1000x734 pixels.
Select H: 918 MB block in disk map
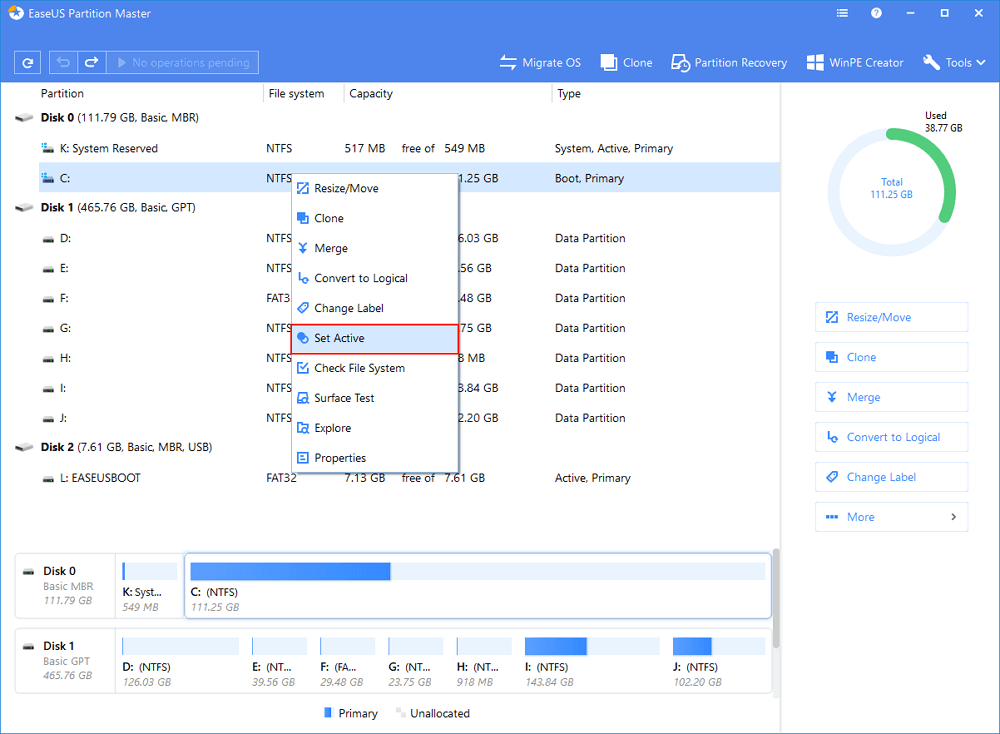[x=484, y=661]
